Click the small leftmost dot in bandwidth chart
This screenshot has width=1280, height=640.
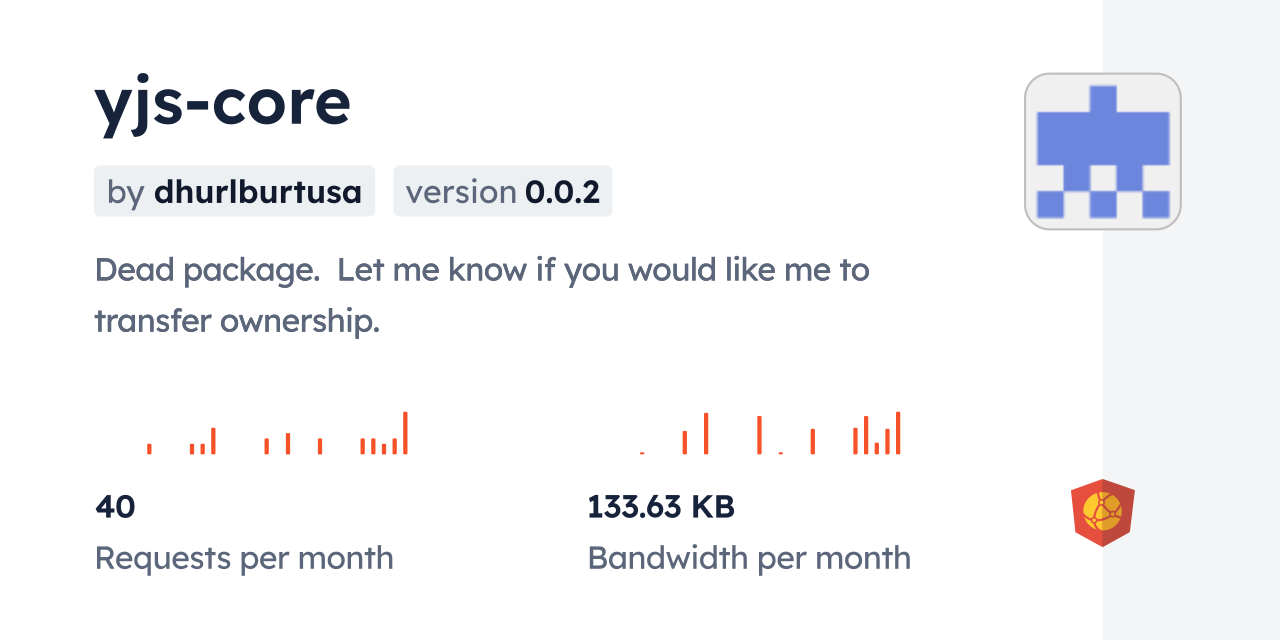click(642, 453)
